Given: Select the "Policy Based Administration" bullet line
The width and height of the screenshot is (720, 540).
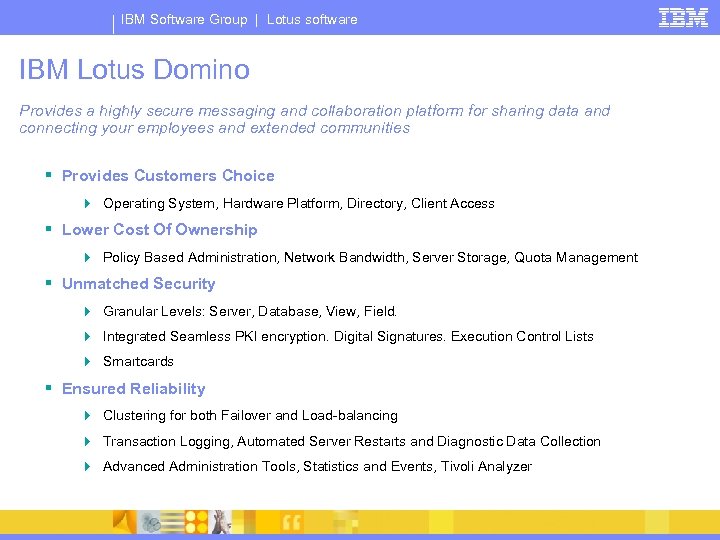Looking at the screenshot, I should [370, 257].
